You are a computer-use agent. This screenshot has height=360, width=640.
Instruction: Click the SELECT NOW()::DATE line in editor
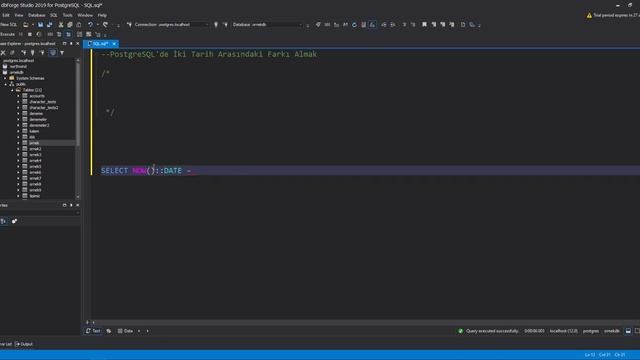pos(146,171)
